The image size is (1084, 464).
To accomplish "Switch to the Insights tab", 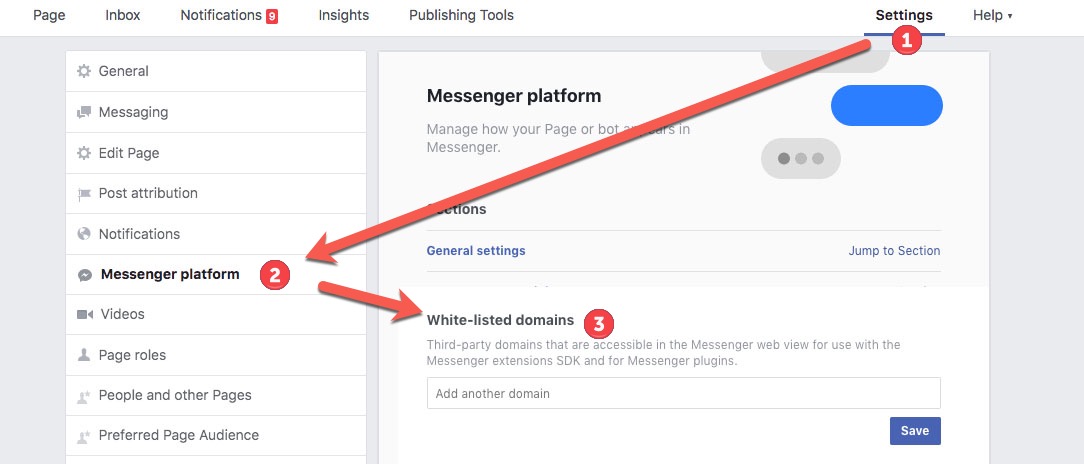I will pos(344,15).
